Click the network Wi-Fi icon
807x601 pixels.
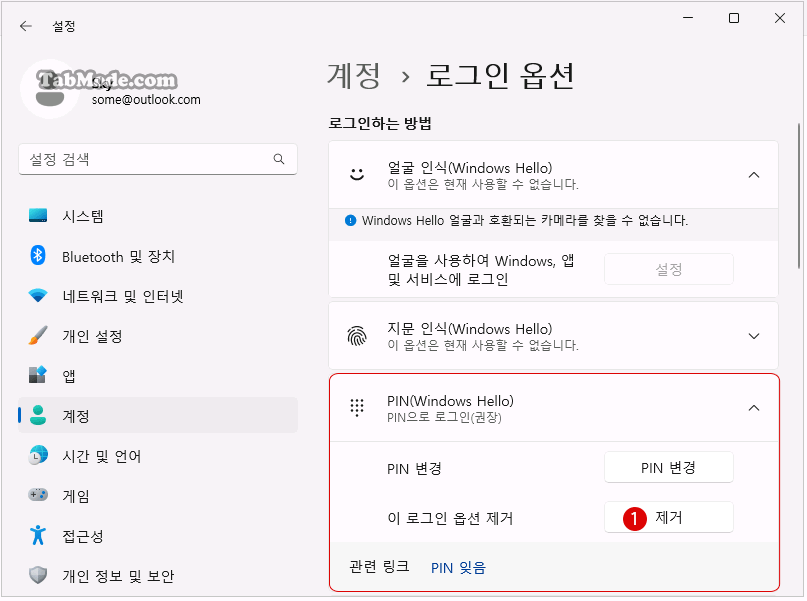coord(38,296)
